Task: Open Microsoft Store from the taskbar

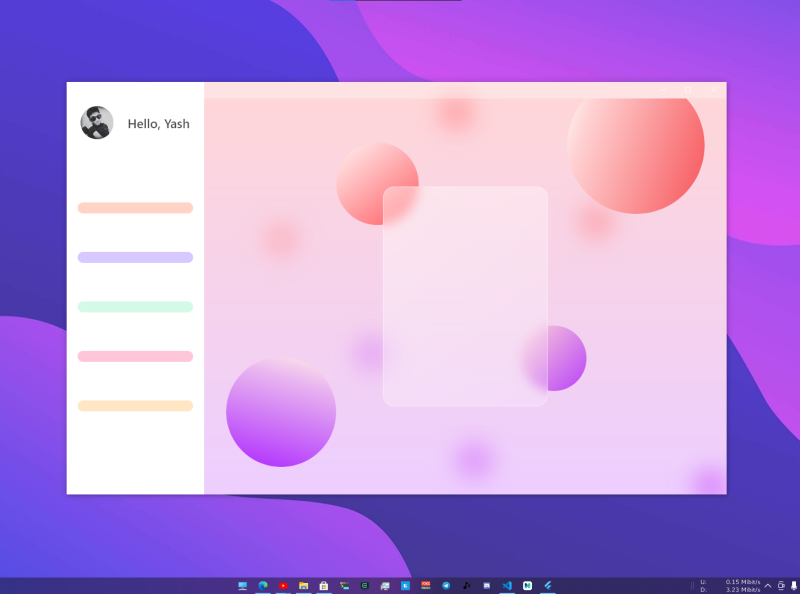Action: point(323,585)
